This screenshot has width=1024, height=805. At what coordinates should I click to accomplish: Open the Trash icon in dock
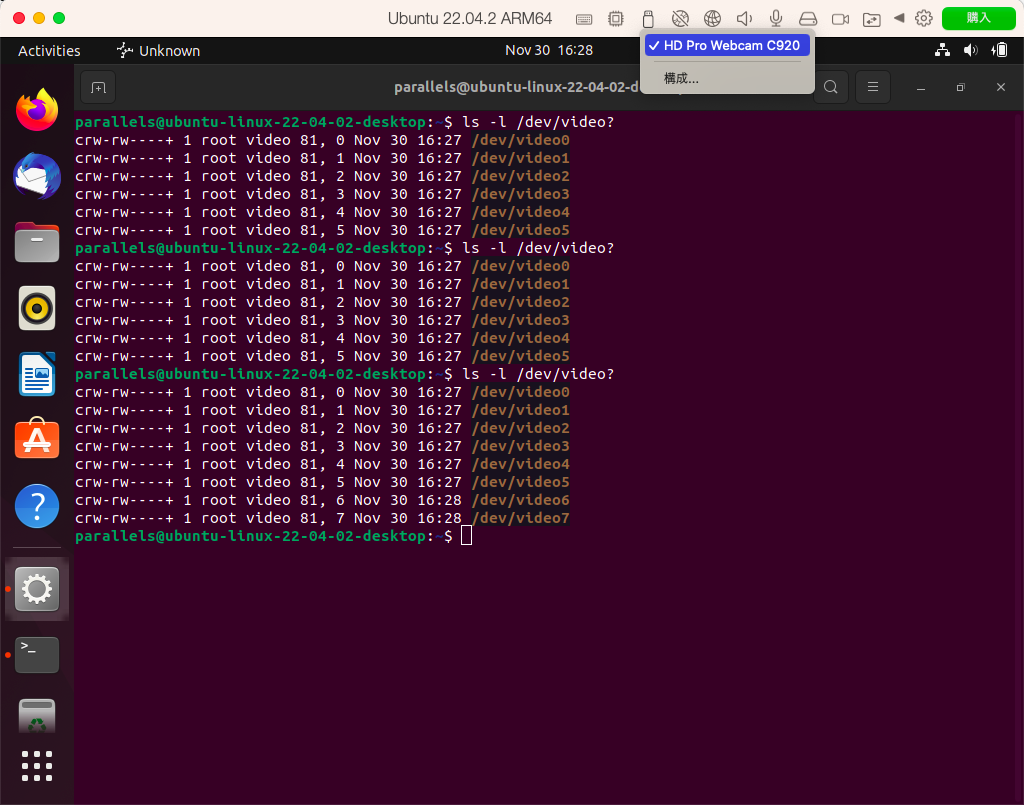click(x=37, y=716)
